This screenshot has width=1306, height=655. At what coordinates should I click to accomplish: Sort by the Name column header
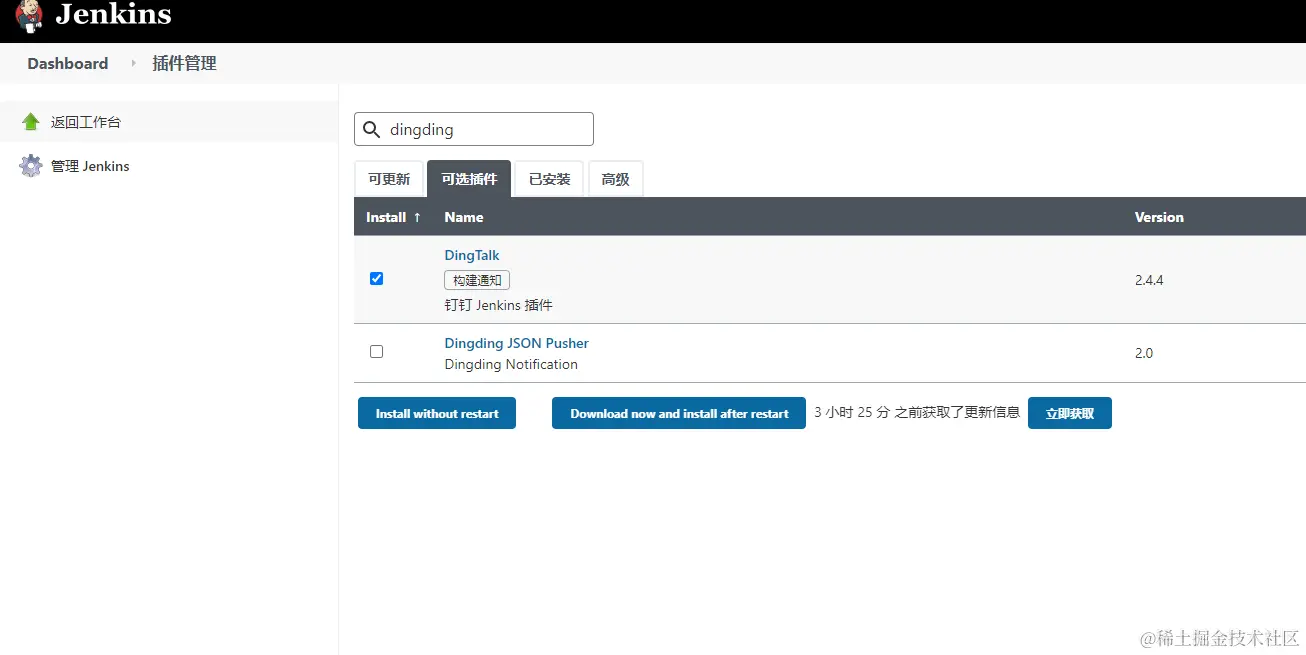coord(464,217)
